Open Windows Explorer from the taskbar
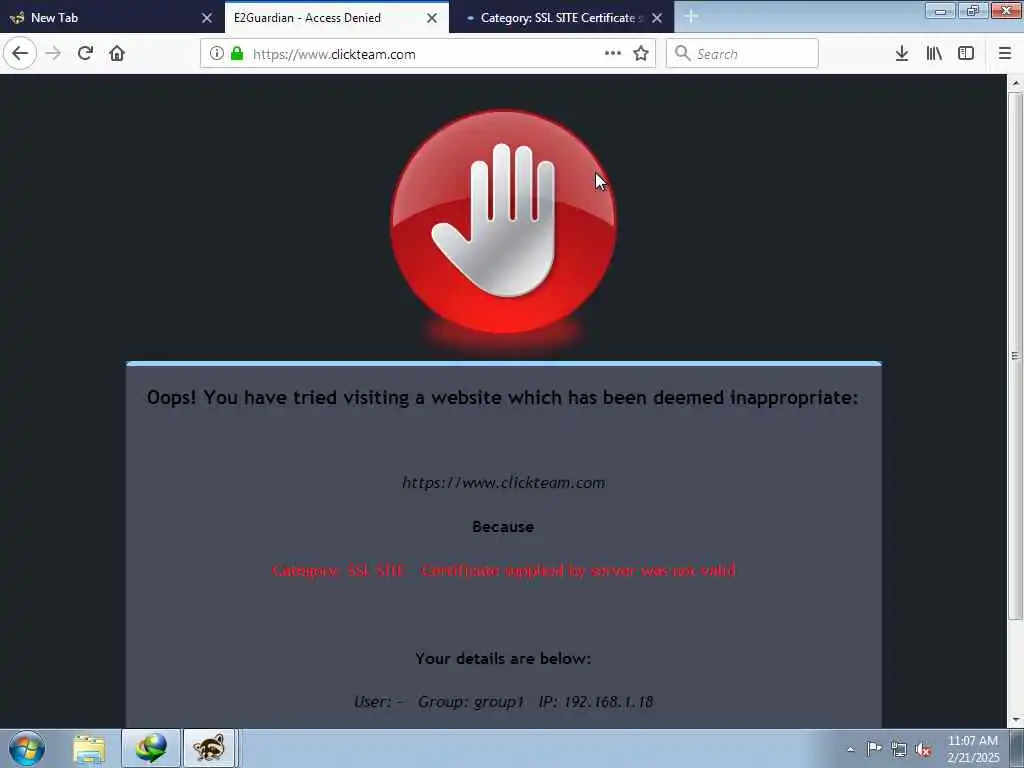This screenshot has height=768, width=1024. tap(89, 748)
